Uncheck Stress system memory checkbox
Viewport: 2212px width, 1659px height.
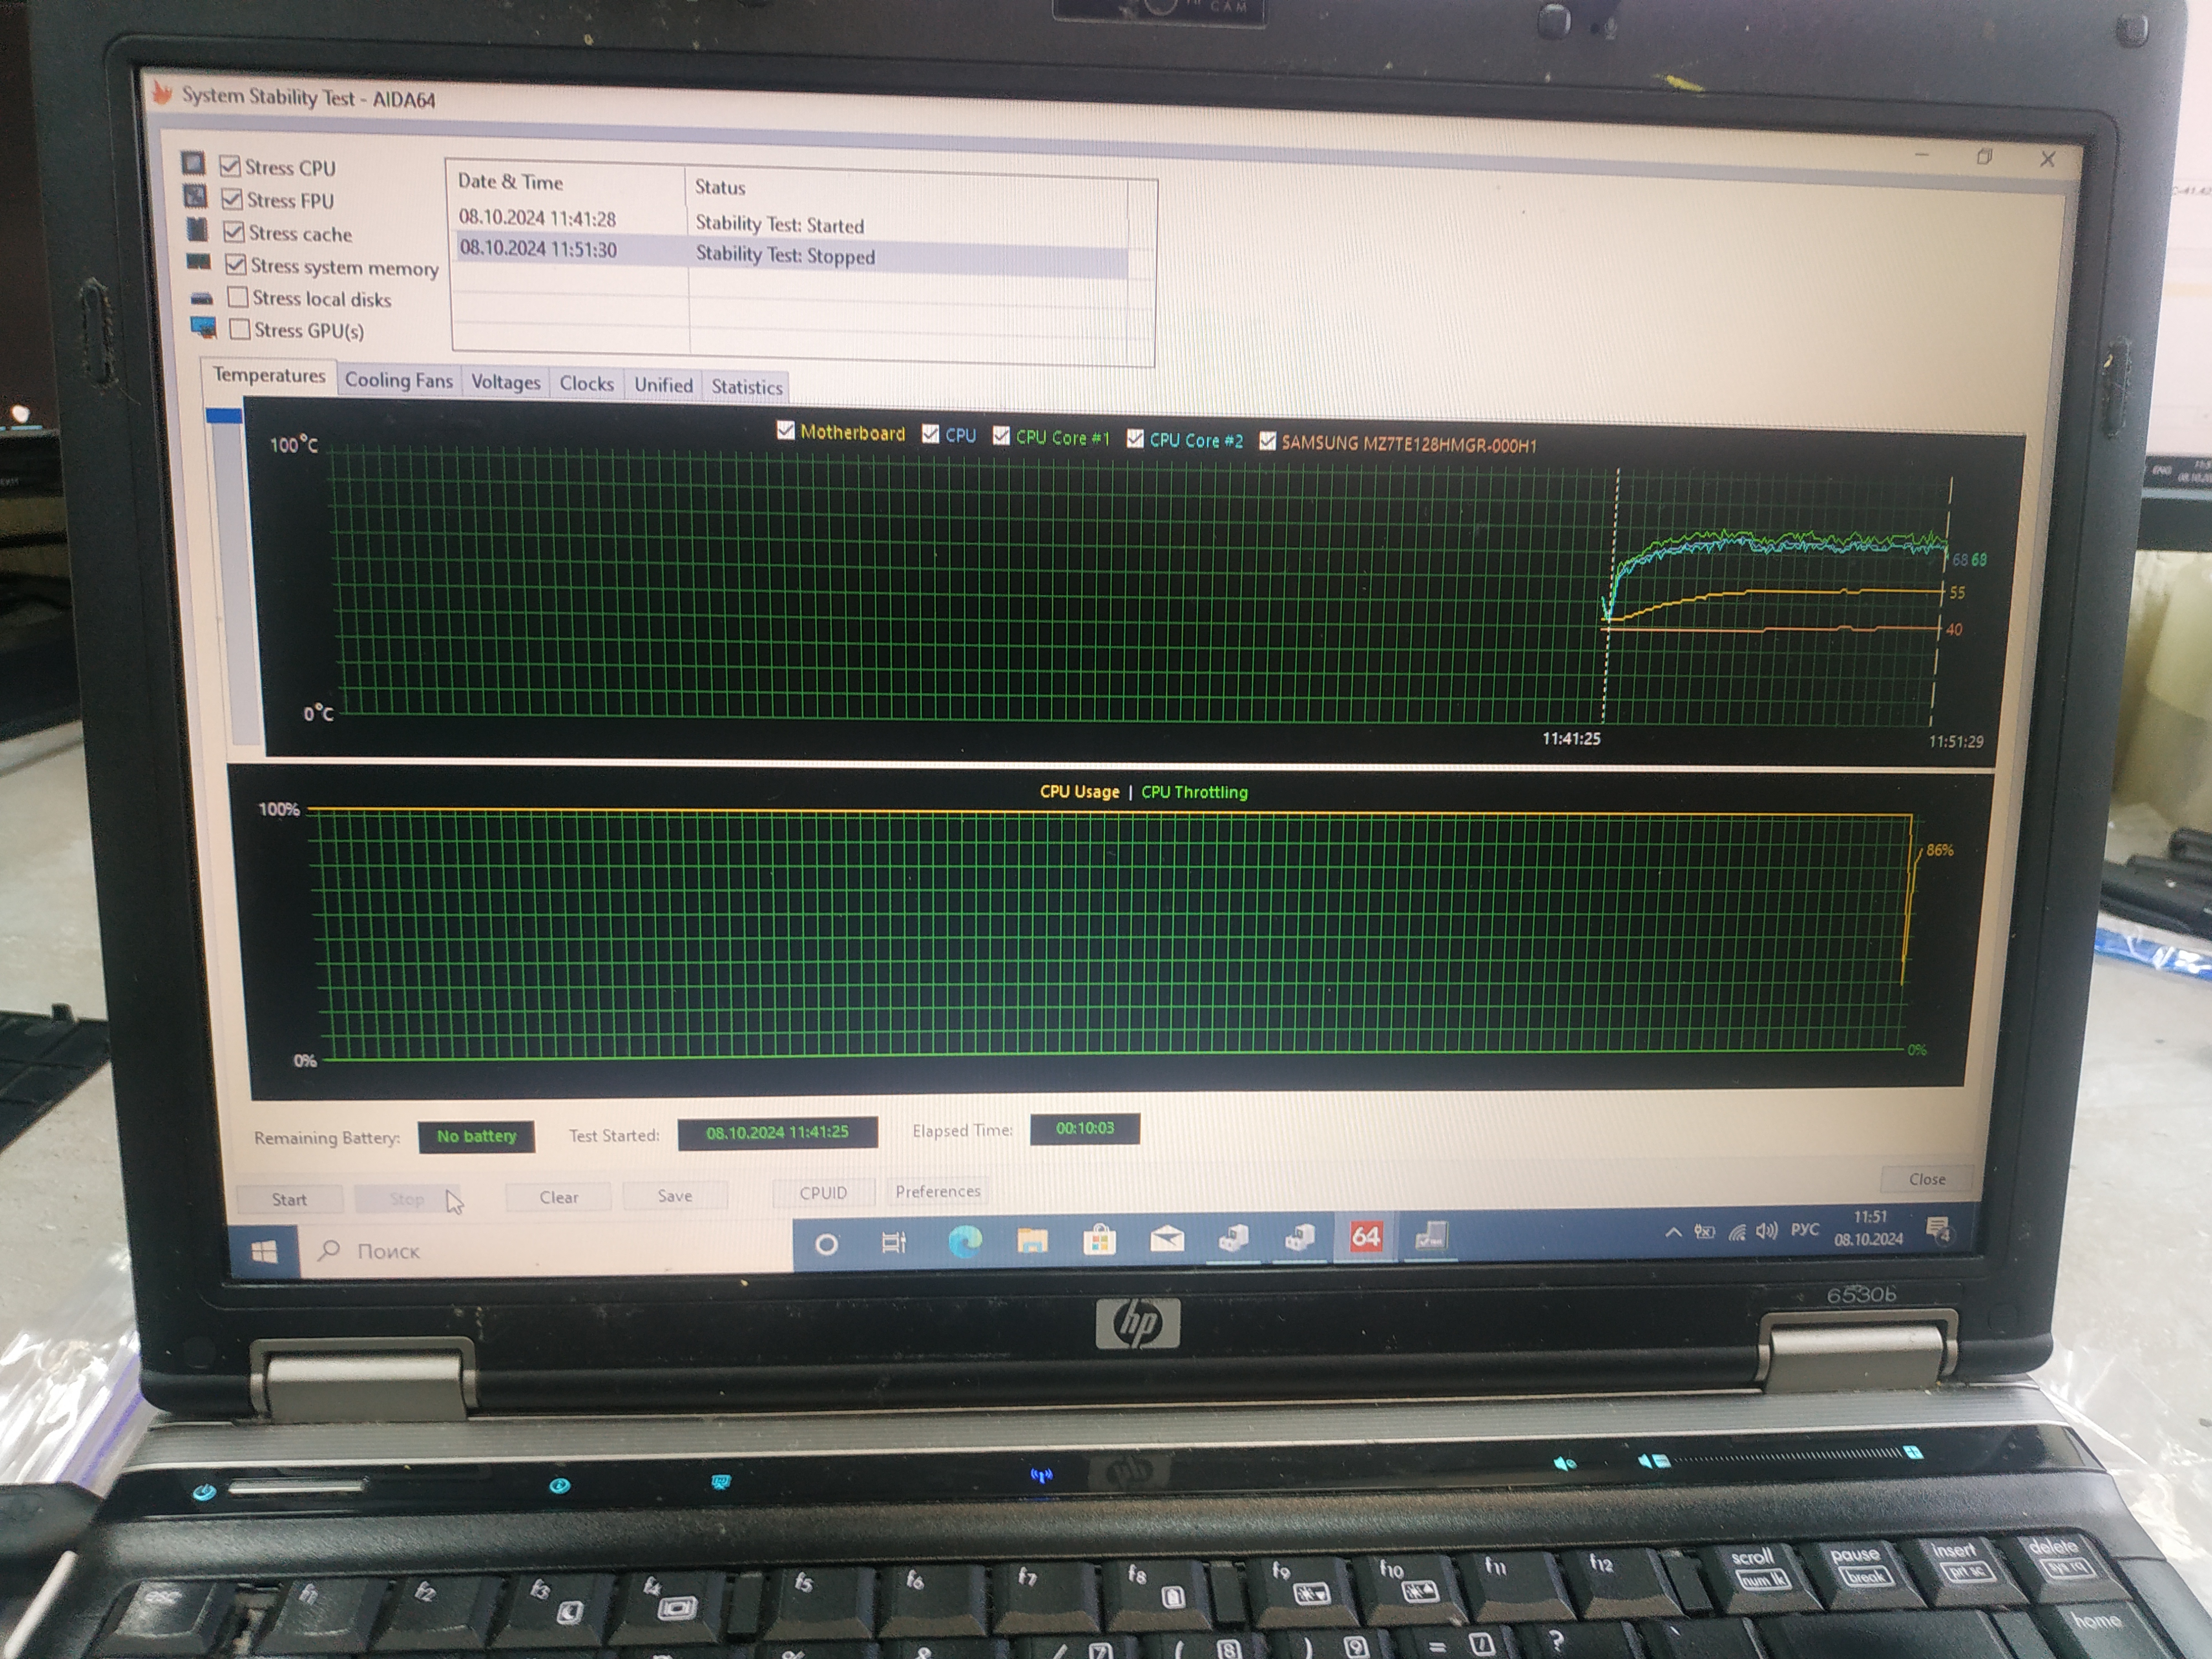click(x=236, y=264)
